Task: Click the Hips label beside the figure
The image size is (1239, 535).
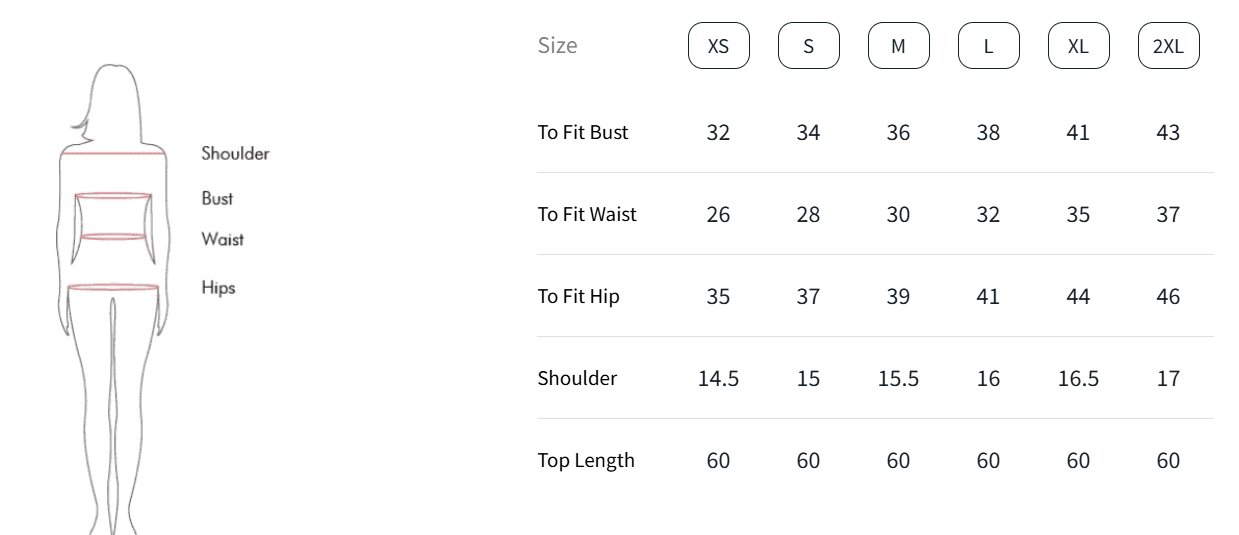Action: pos(218,288)
